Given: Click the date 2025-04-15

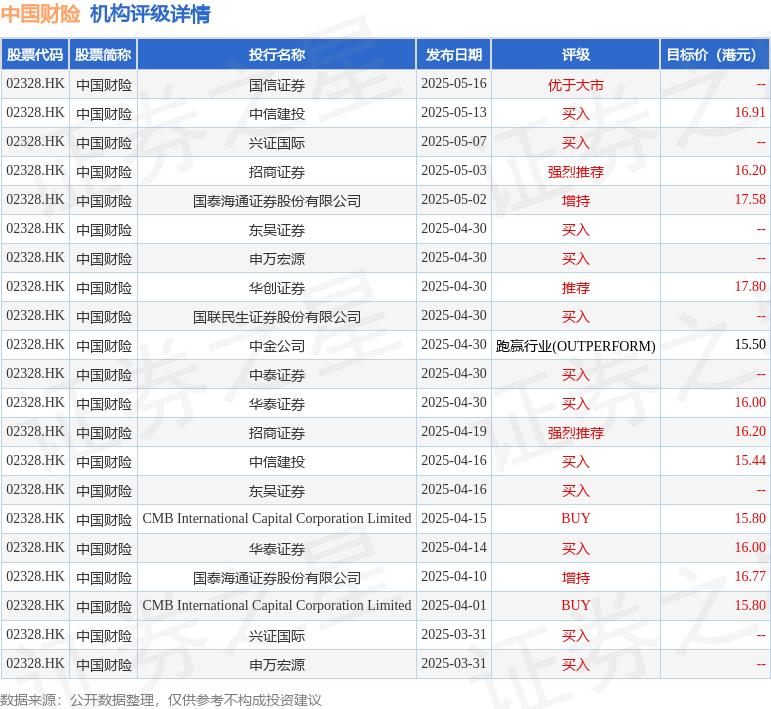Looking at the screenshot, I should pos(454,519).
